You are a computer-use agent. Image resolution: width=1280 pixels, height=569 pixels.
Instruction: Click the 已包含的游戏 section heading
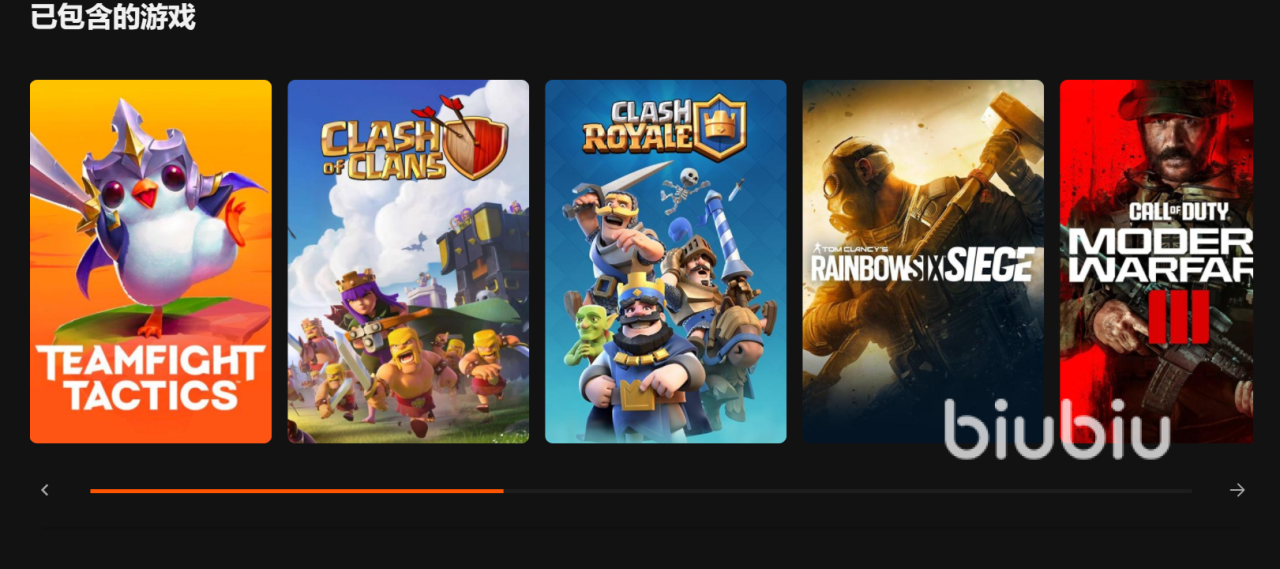pyautogui.click(x=113, y=17)
